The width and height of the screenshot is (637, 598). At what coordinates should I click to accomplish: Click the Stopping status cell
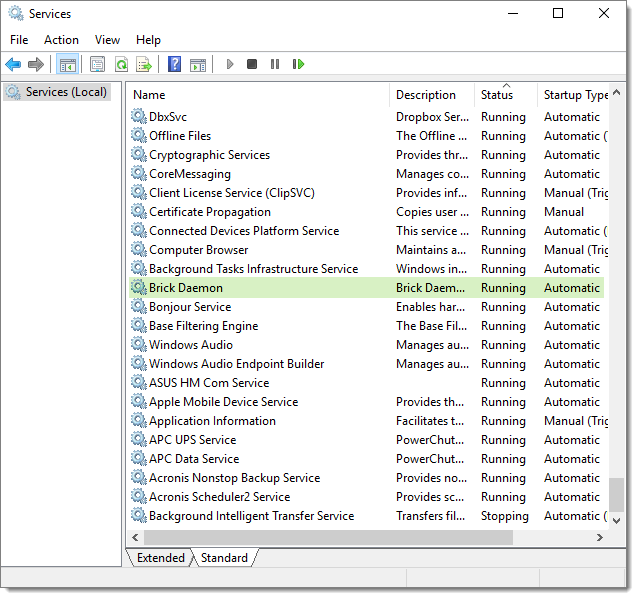tap(505, 516)
